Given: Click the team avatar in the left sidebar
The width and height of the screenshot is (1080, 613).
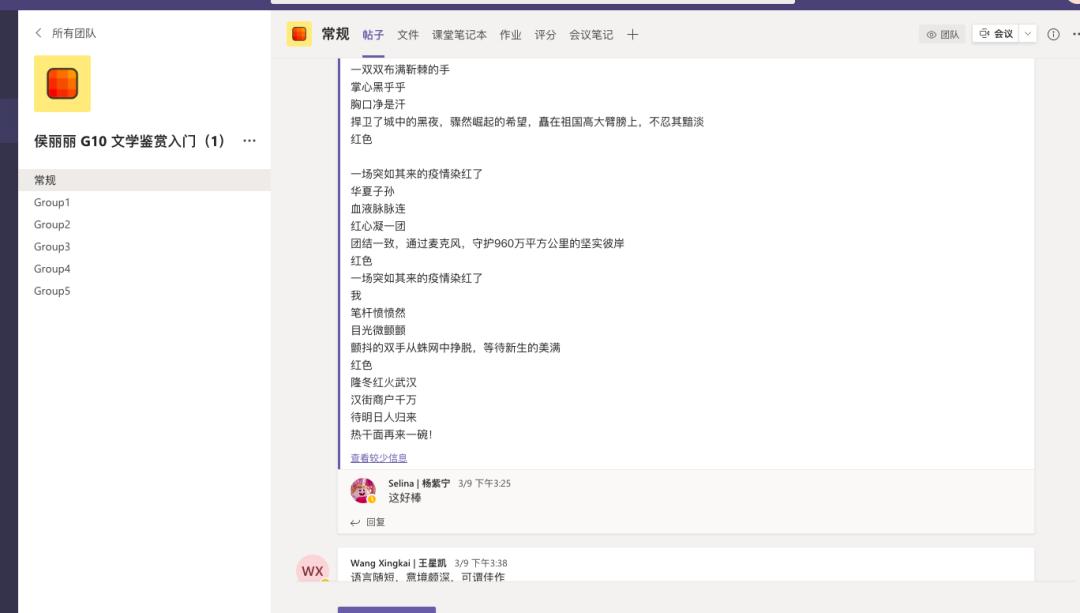Looking at the screenshot, I should coord(62,84).
